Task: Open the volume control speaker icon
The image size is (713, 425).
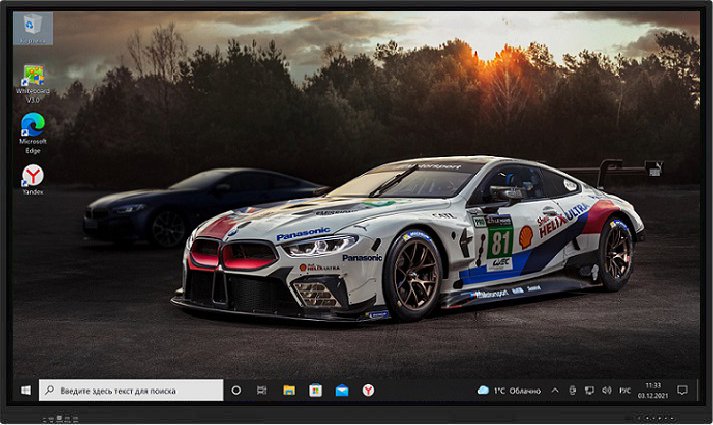Action: pyautogui.click(x=605, y=390)
